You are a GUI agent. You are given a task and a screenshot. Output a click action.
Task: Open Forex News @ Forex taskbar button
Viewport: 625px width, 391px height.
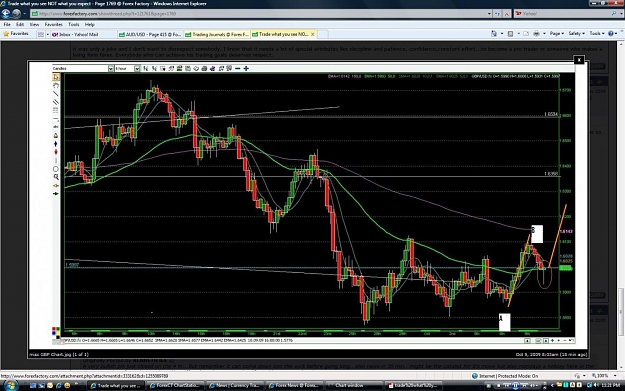click(295, 385)
